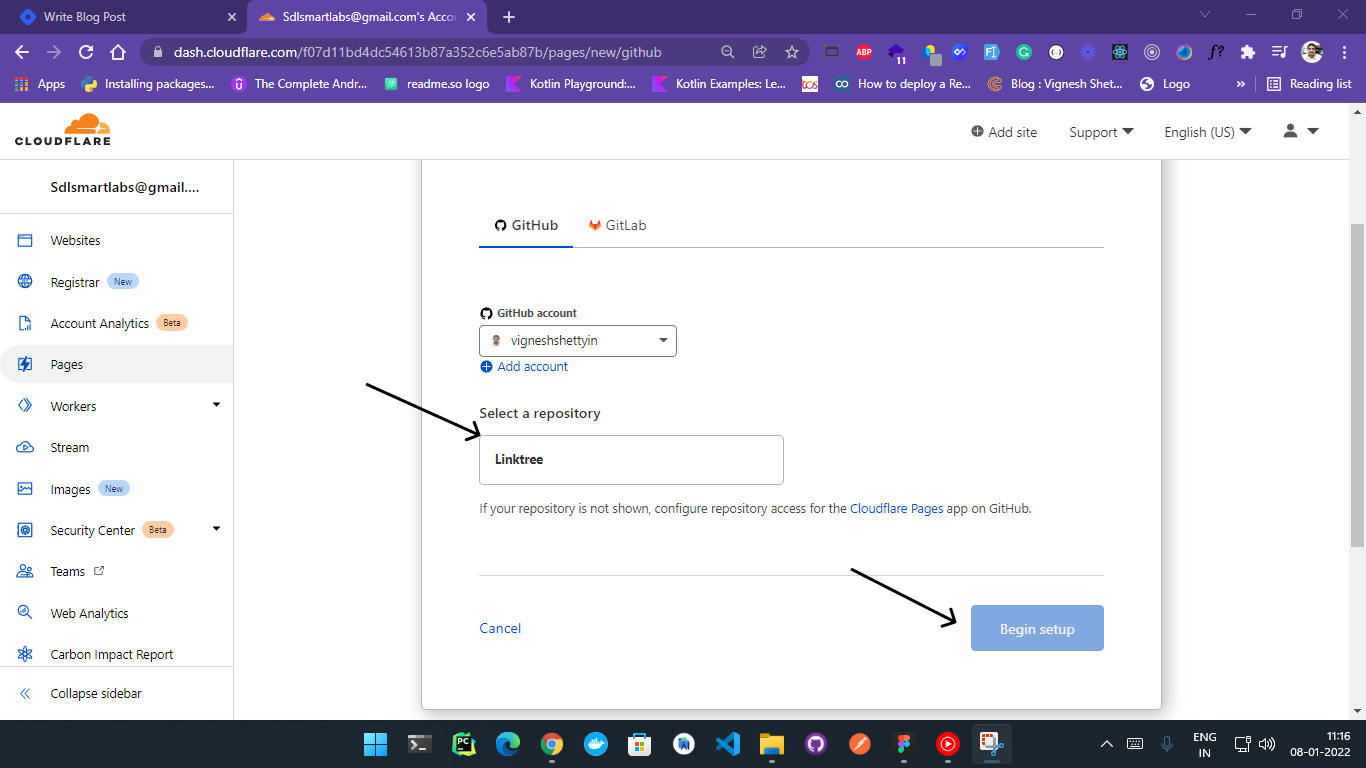The height and width of the screenshot is (768, 1366).
Task: Follow the Cloudflare Pages link
Action: coord(896,508)
